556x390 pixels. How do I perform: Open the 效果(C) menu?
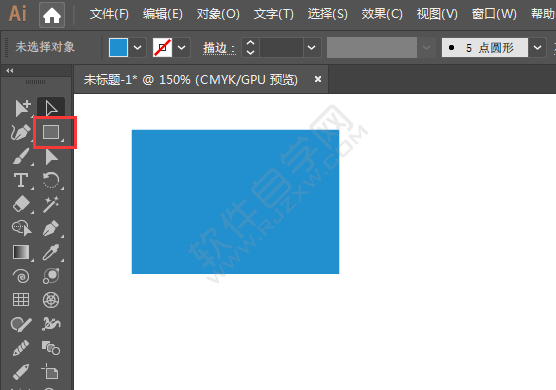(x=382, y=15)
